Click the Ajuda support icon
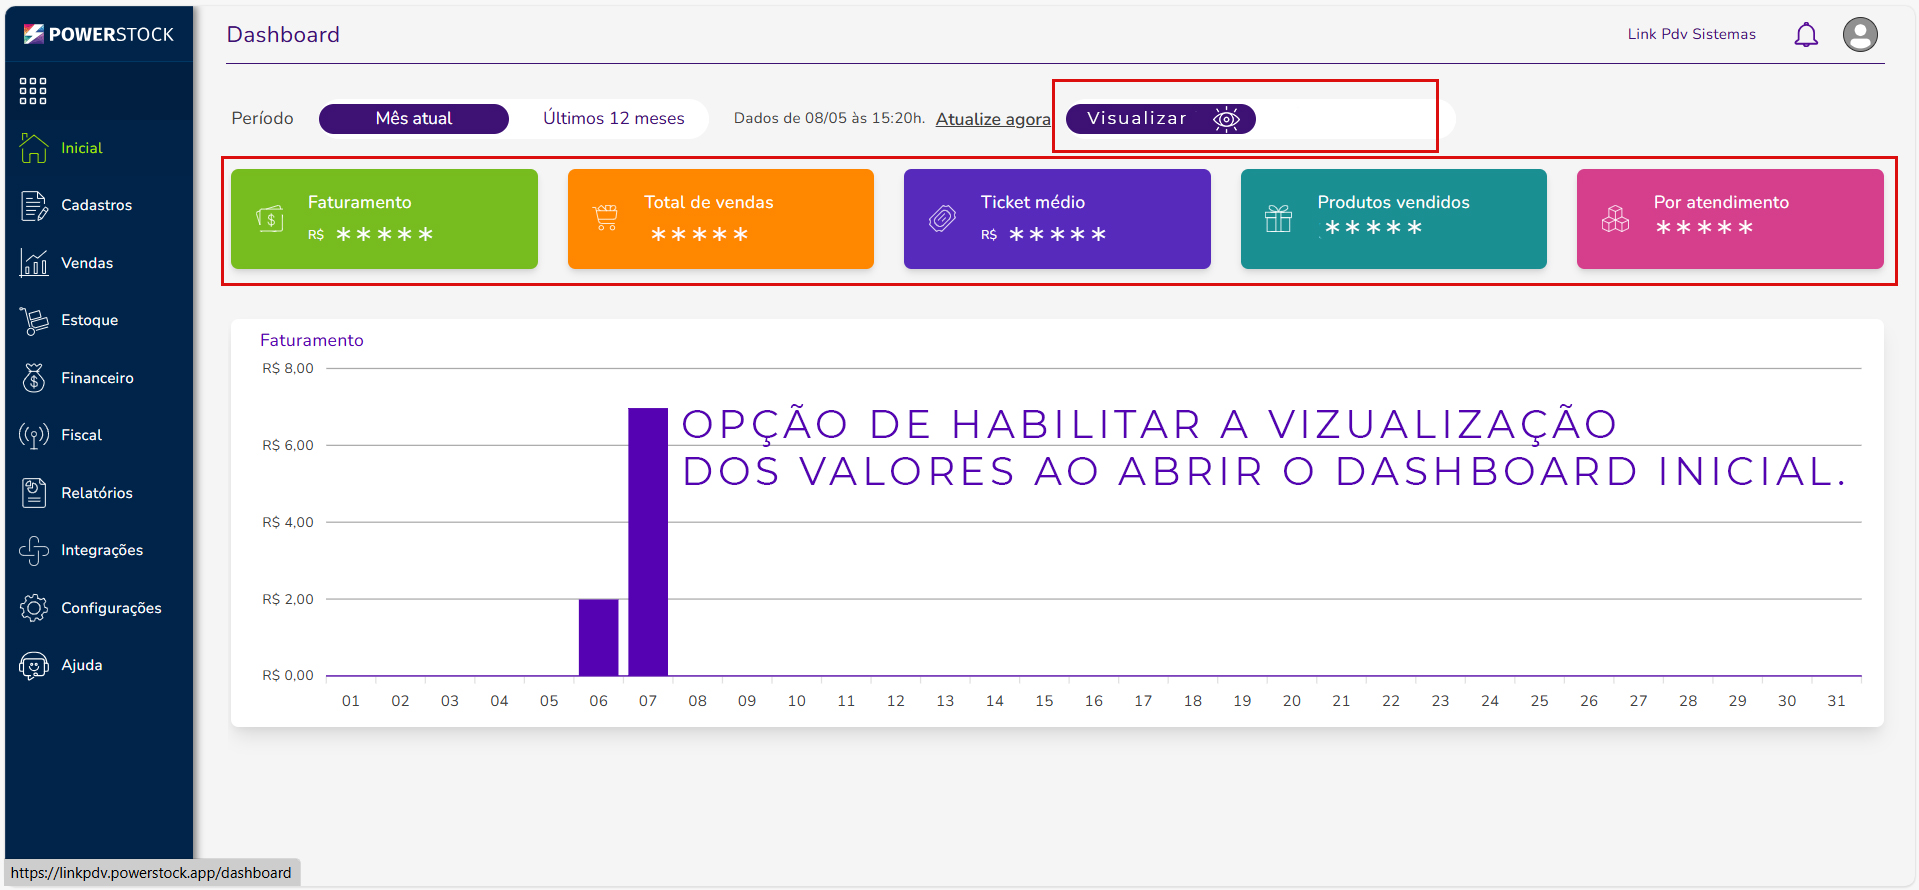Screen dimensions: 1919x890 34,666
